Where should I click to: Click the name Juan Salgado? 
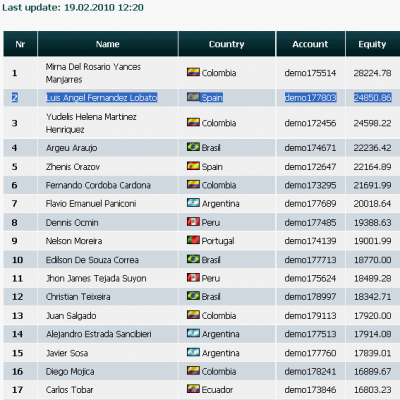click(x=71, y=315)
